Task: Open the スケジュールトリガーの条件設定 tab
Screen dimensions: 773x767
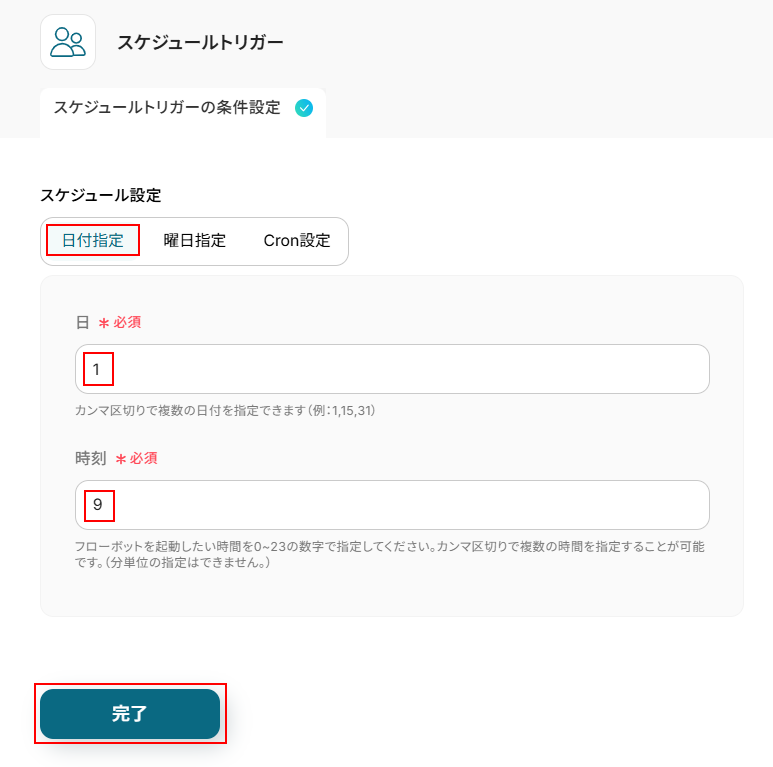Action: 167,108
